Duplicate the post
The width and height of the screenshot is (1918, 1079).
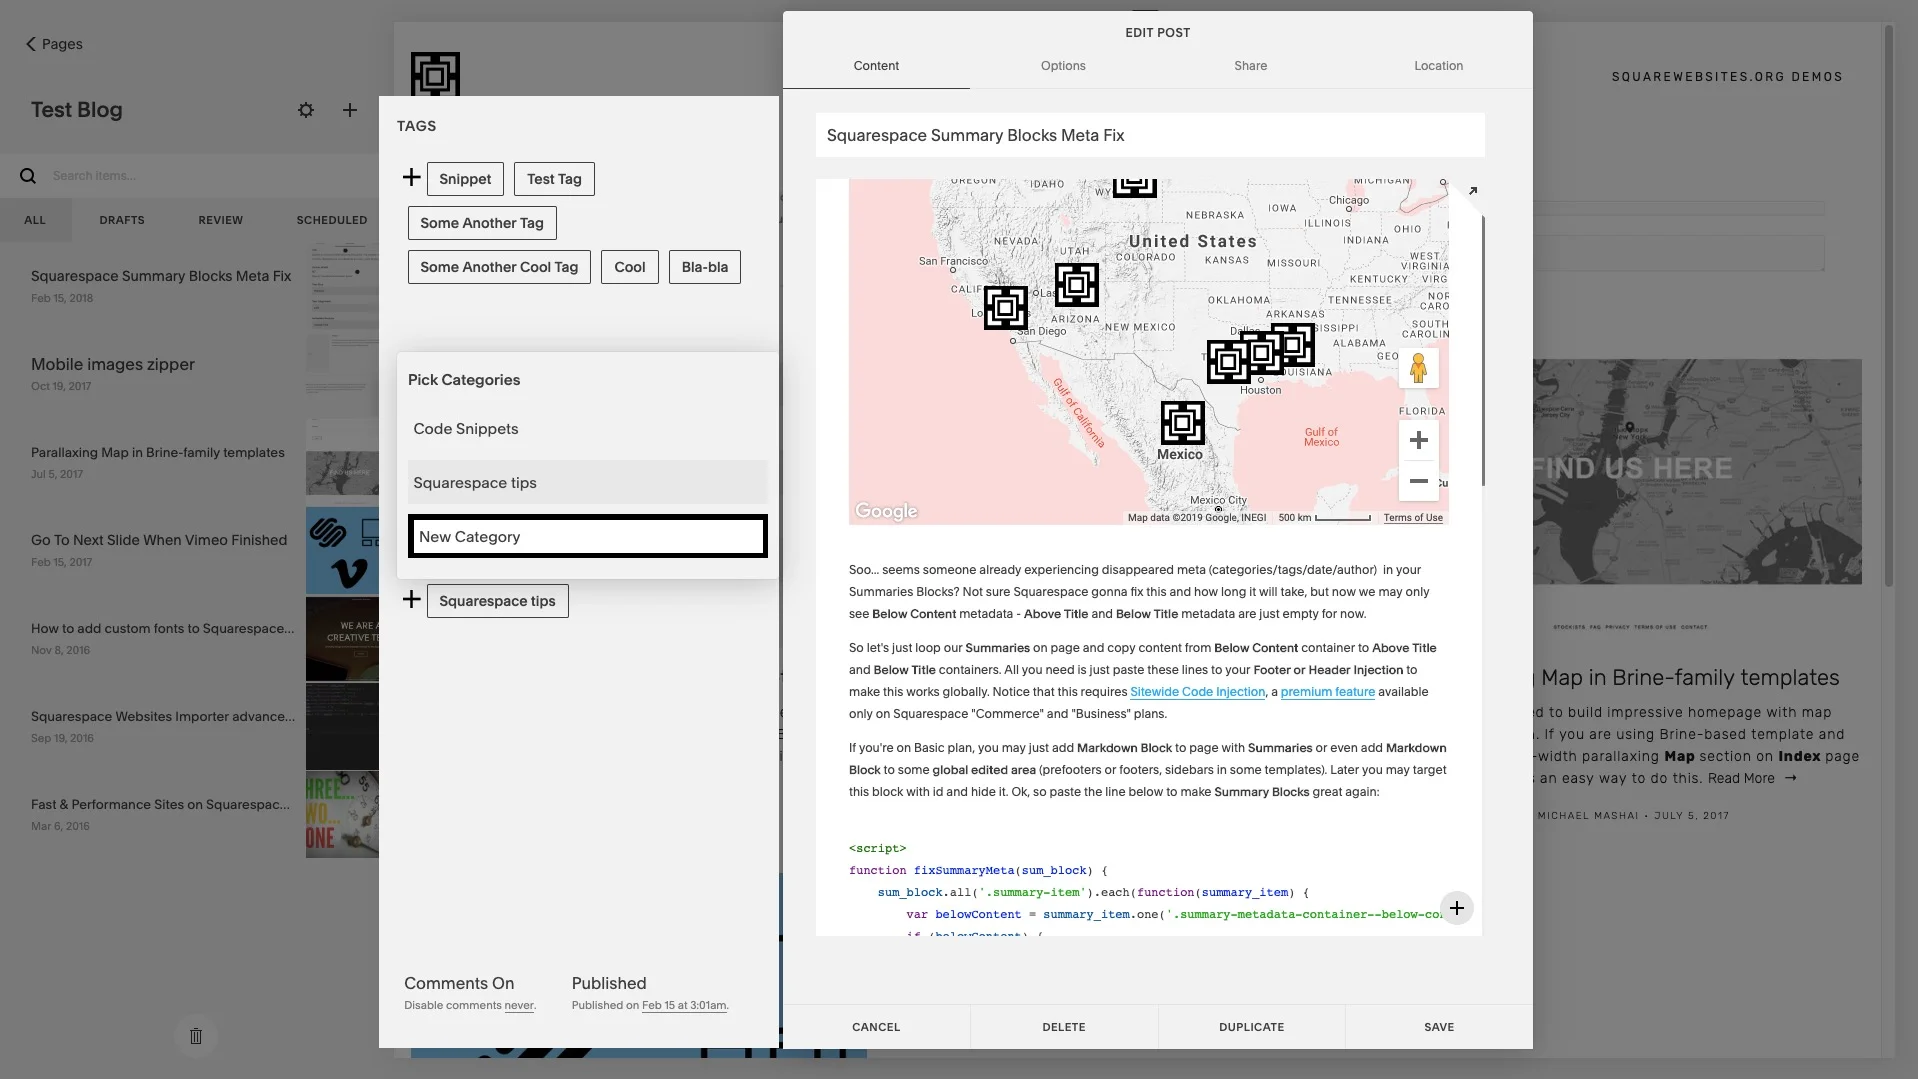point(1251,1027)
